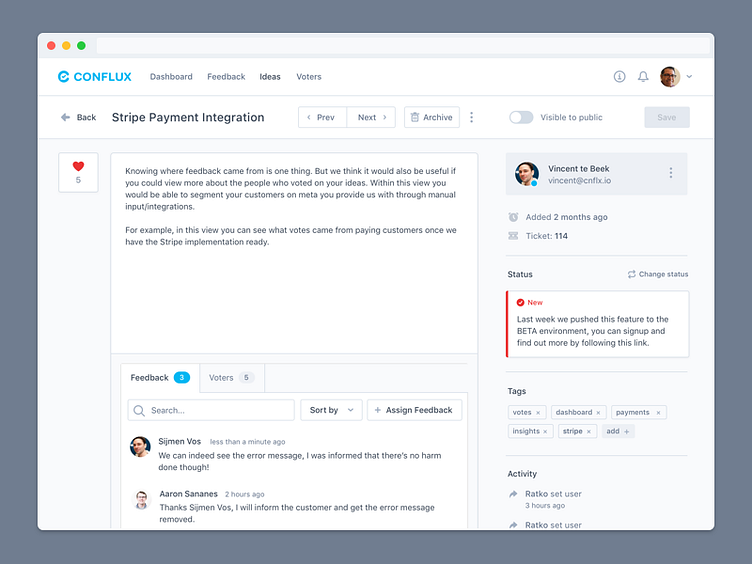Open Vincent te Beek options menu
The width and height of the screenshot is (752, 564).
click(x=670, y=173)
